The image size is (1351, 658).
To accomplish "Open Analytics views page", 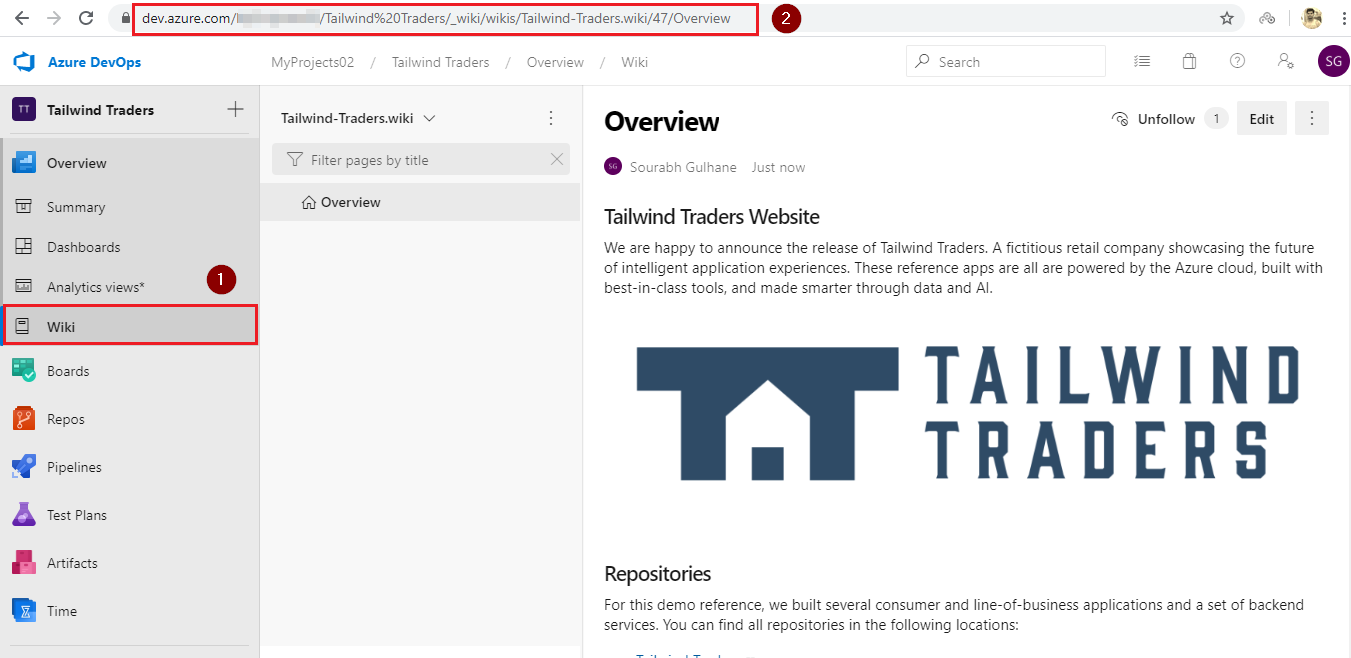I will click(129, 287).
